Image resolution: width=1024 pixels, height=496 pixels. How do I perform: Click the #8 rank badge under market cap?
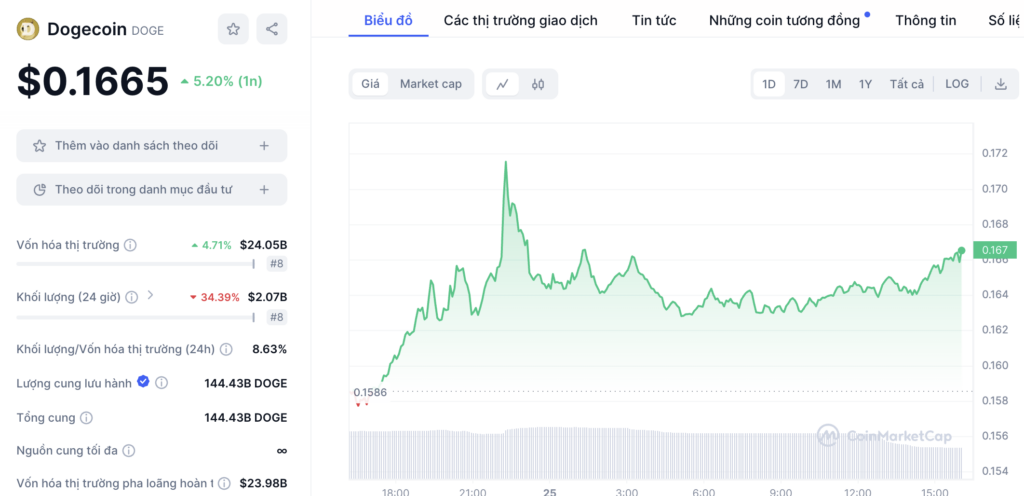pyautogui.click(x=277, y=264)
